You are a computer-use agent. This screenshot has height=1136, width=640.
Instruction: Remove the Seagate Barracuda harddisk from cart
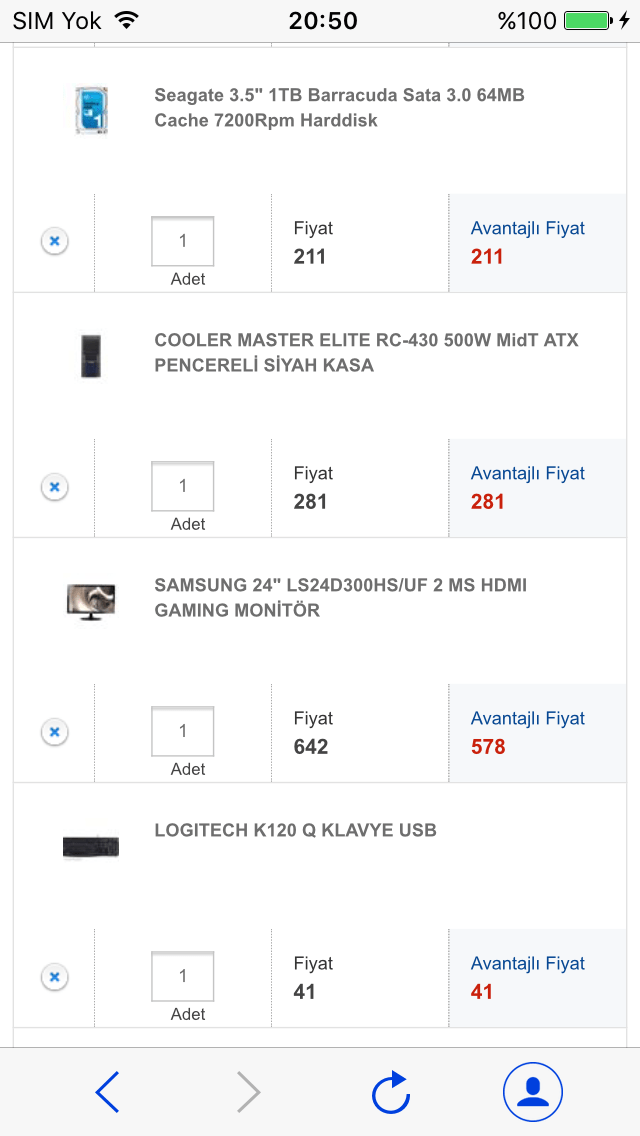tap(54, 241)
